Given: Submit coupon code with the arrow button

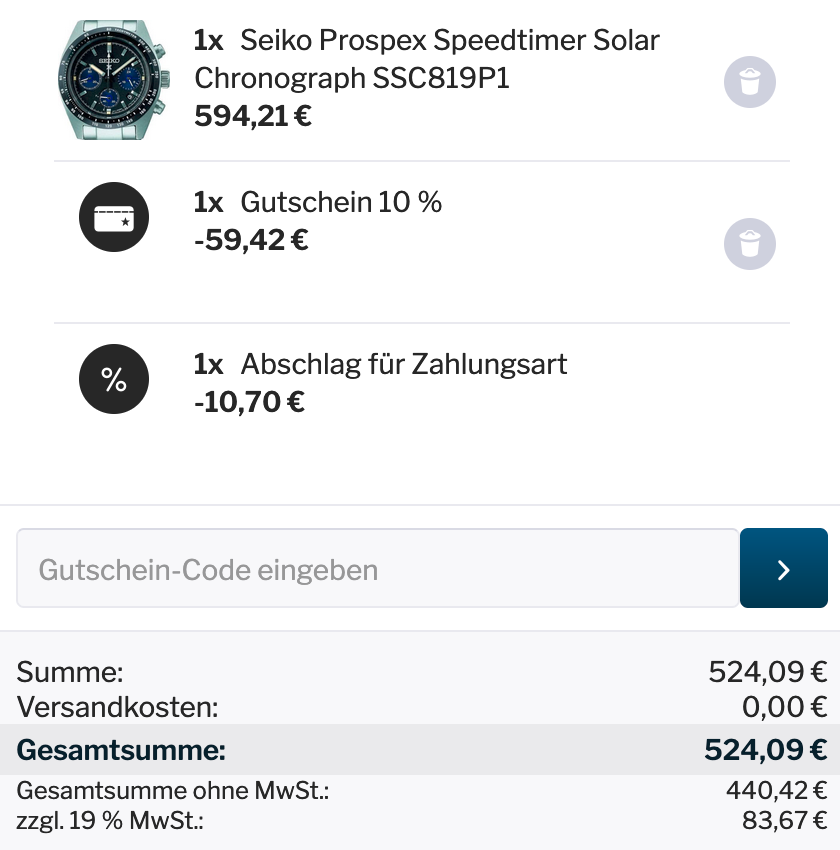Looking at the screenshot, I should point(784,568).
